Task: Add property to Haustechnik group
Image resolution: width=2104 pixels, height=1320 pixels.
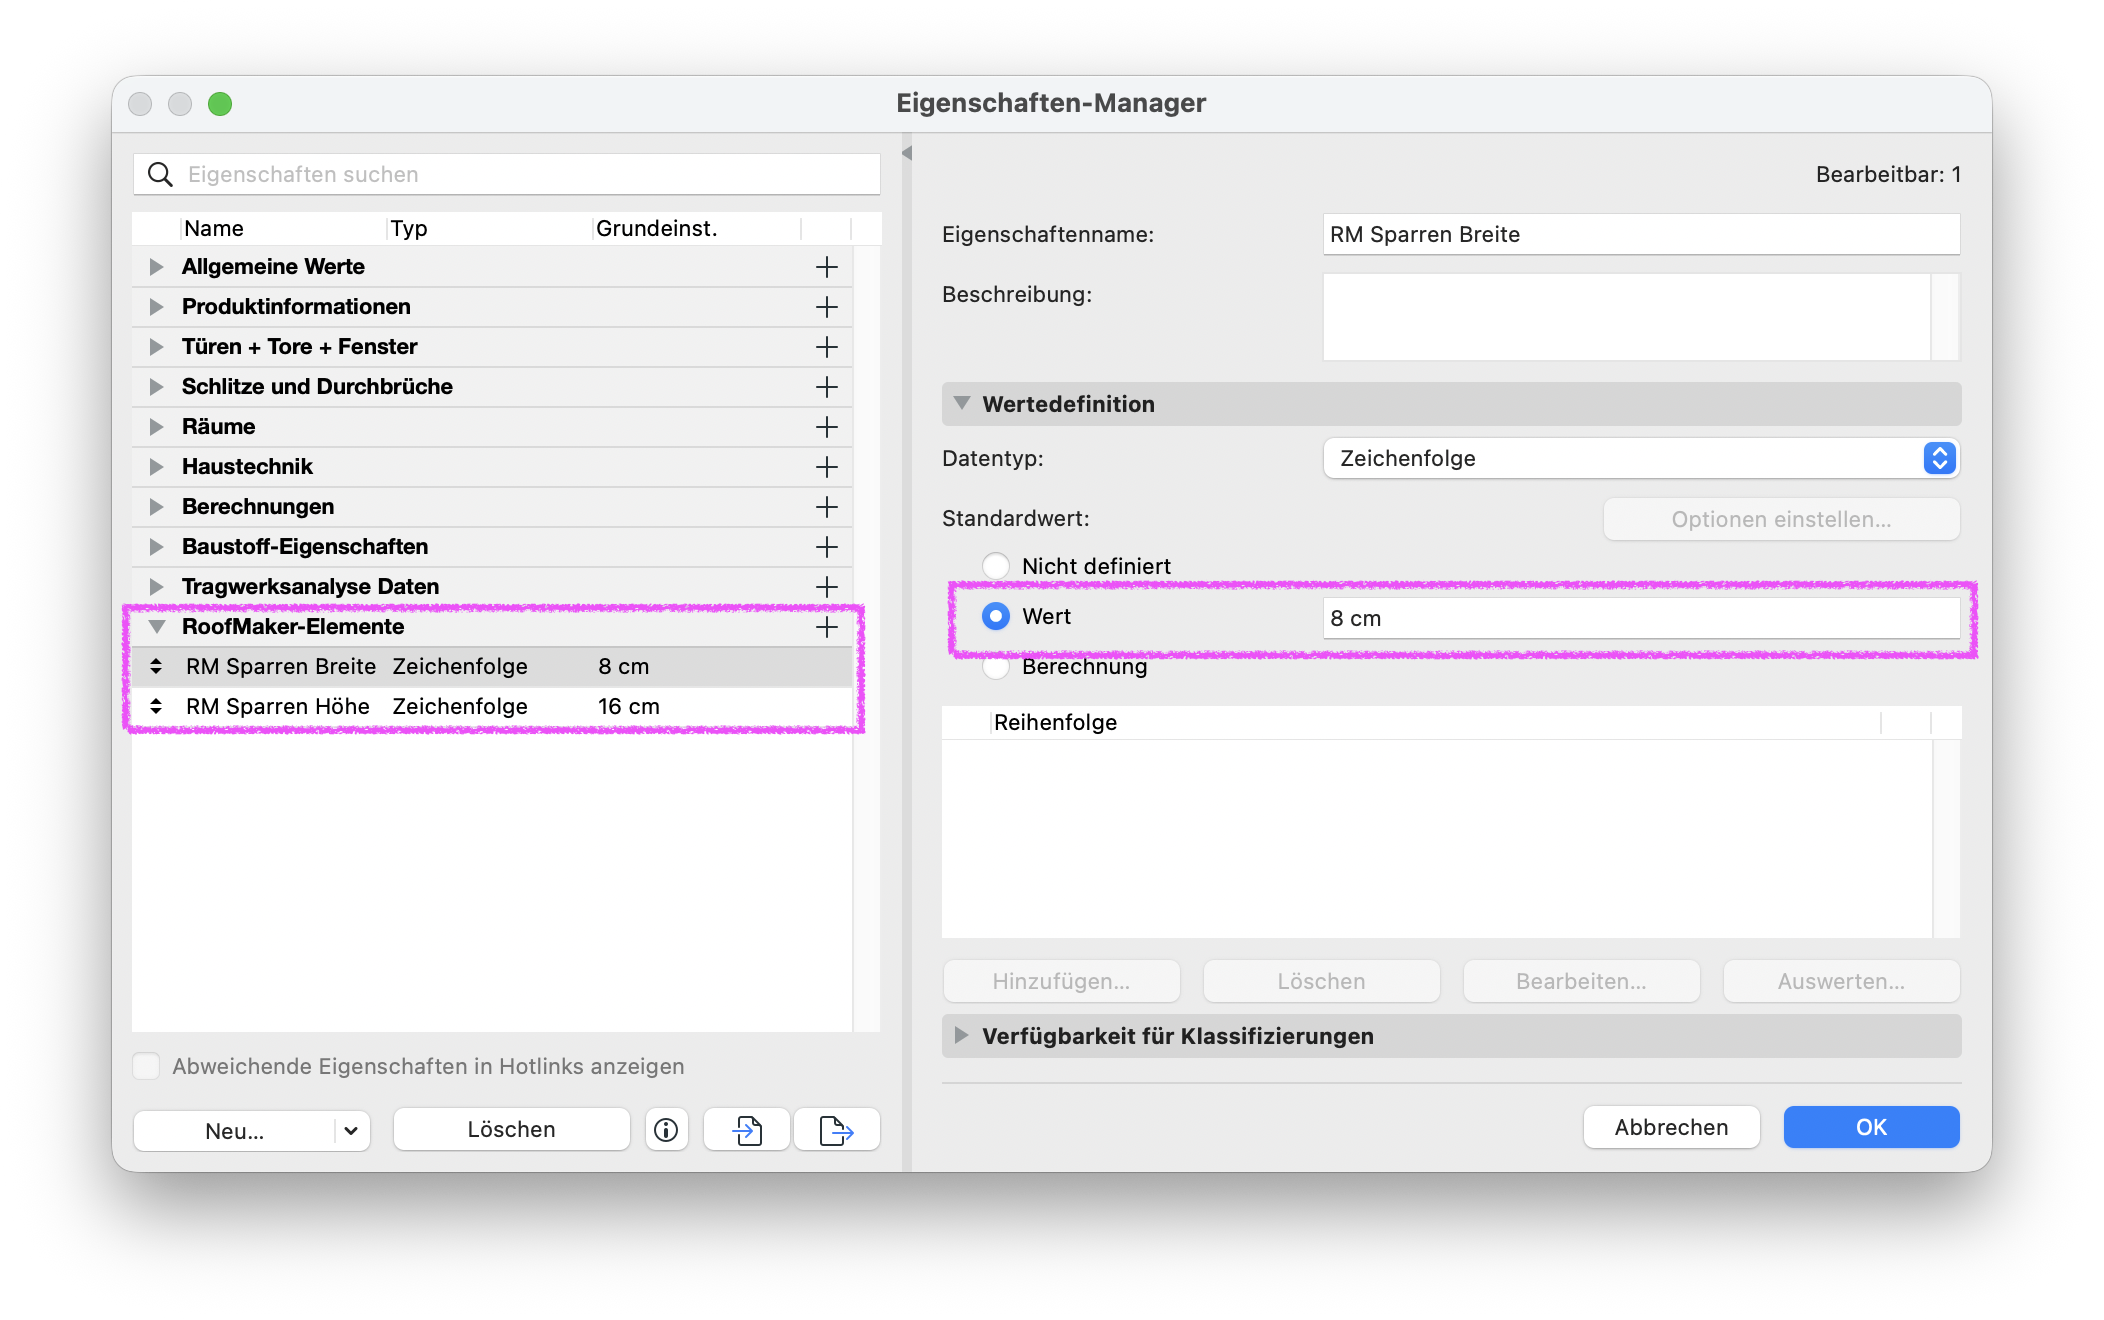Action: point(826,467)
